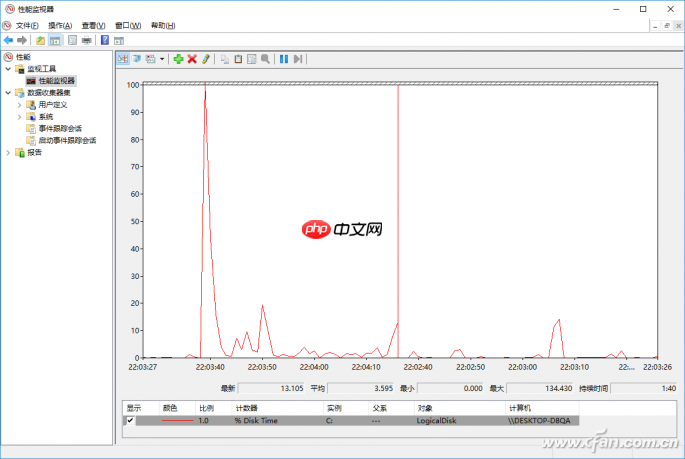Add counters with the green plus
The image size is (685, 459).
point(178,59)
